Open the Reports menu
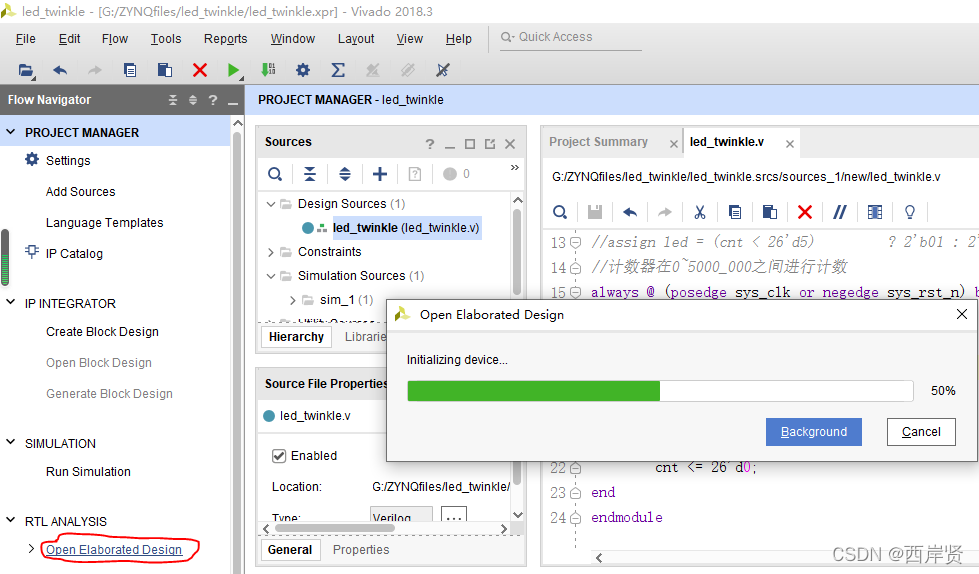This screenshot has height=574, width=979. [x=225, y=39]
